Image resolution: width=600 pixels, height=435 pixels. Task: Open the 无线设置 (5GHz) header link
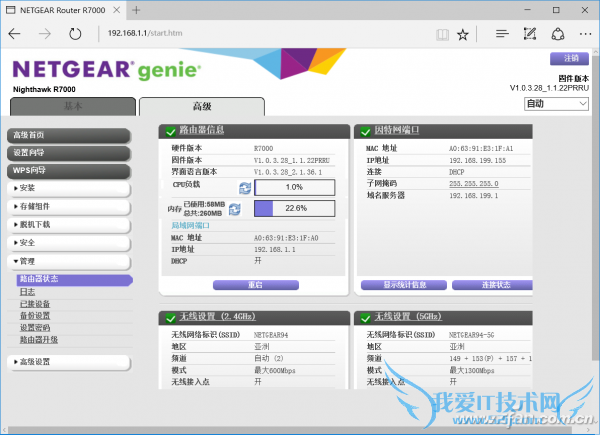click(408, 317)
